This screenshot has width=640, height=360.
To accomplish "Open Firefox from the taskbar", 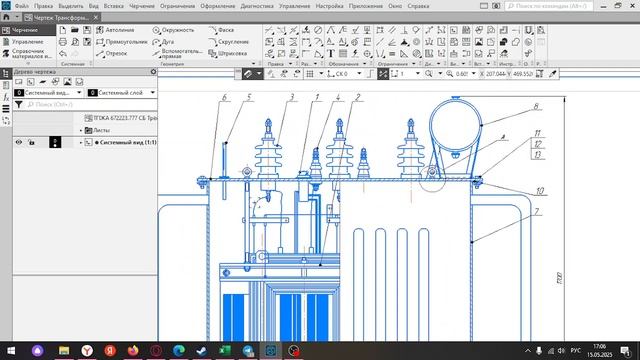I will [133, 351].
